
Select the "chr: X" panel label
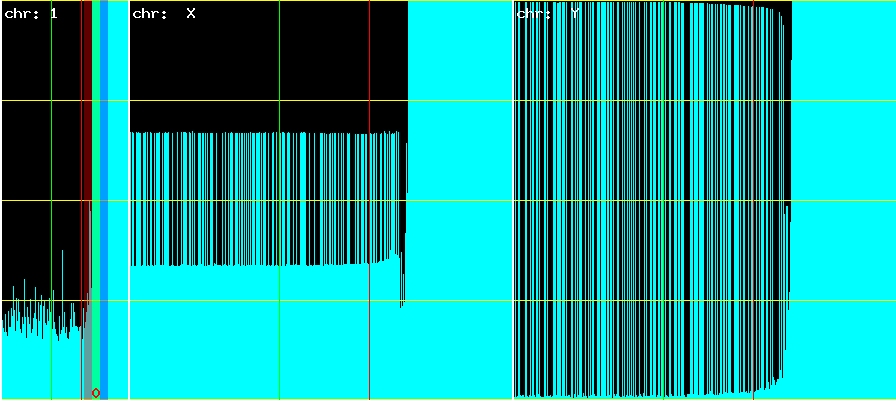tap(163, 14)
